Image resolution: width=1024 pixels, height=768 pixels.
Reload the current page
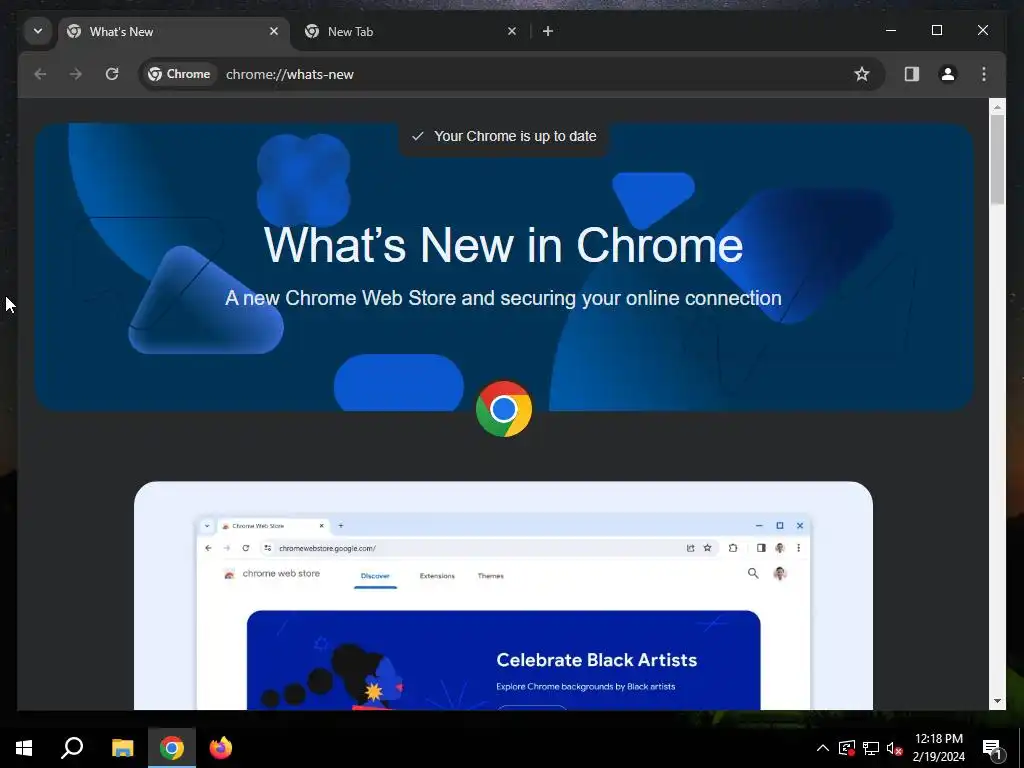click(112, 74)
